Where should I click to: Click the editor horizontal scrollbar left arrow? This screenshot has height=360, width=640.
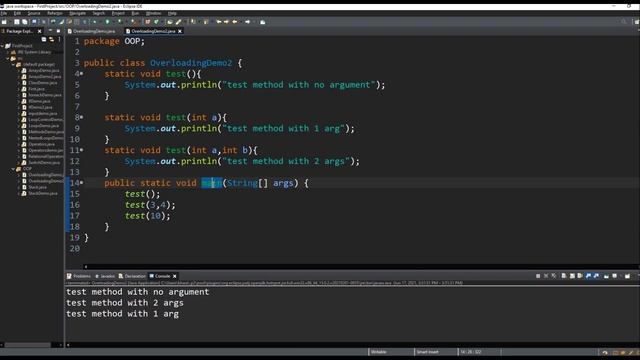tap(86, 267)
